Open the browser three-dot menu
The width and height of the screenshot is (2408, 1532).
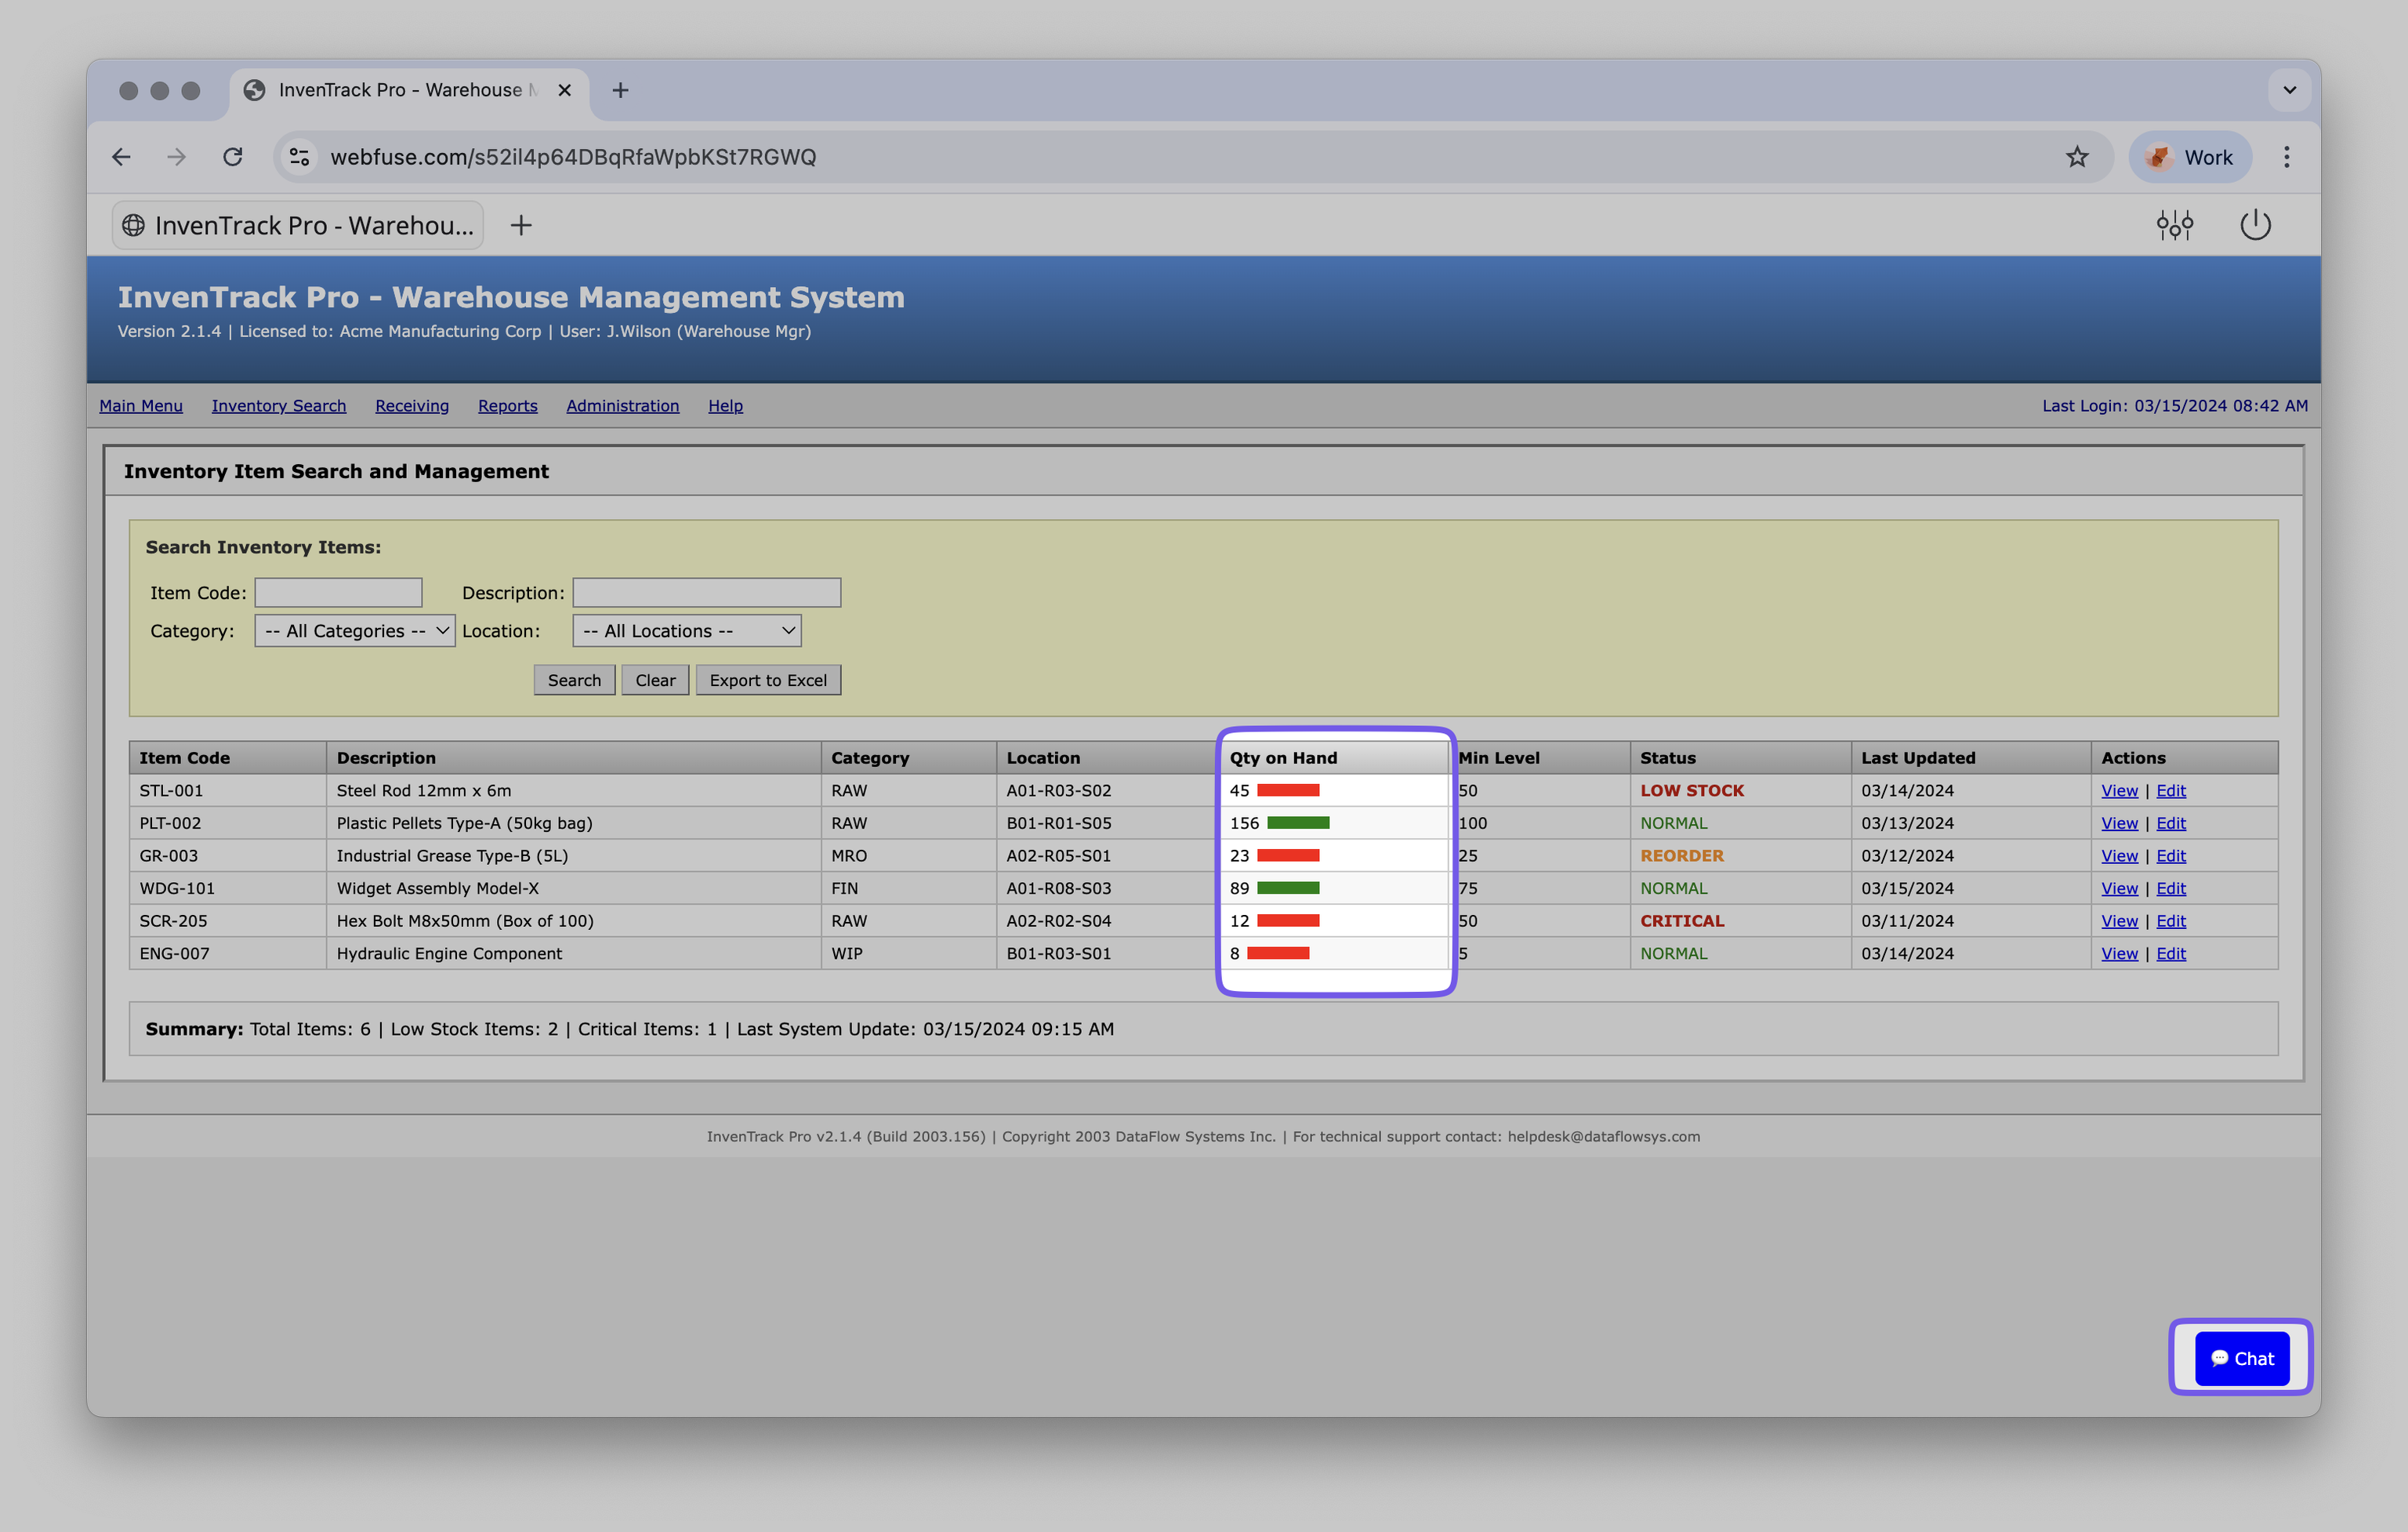[2286, 157]
